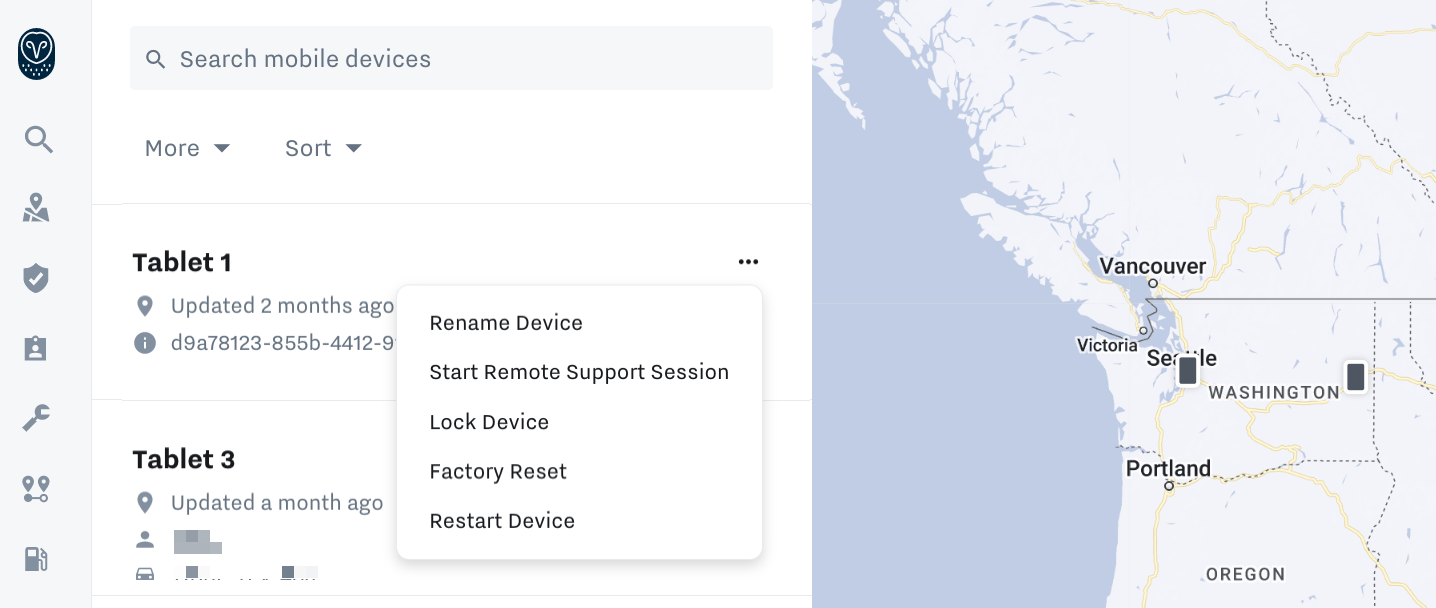Open the Sort dropdown

(x=323, y=148)
